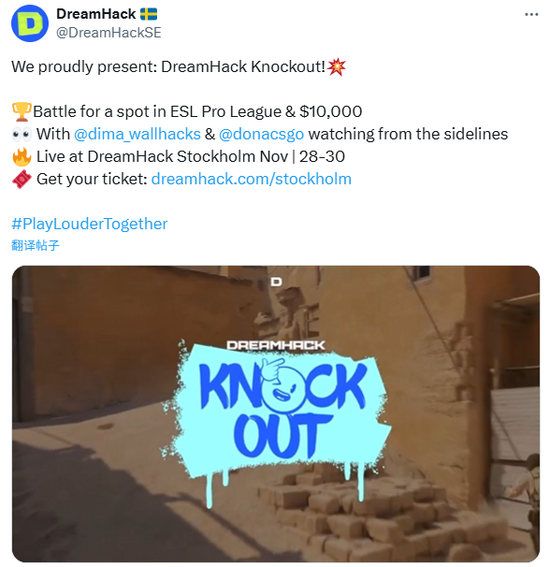Click the fire emoji icon

click(x=22, y=157)
